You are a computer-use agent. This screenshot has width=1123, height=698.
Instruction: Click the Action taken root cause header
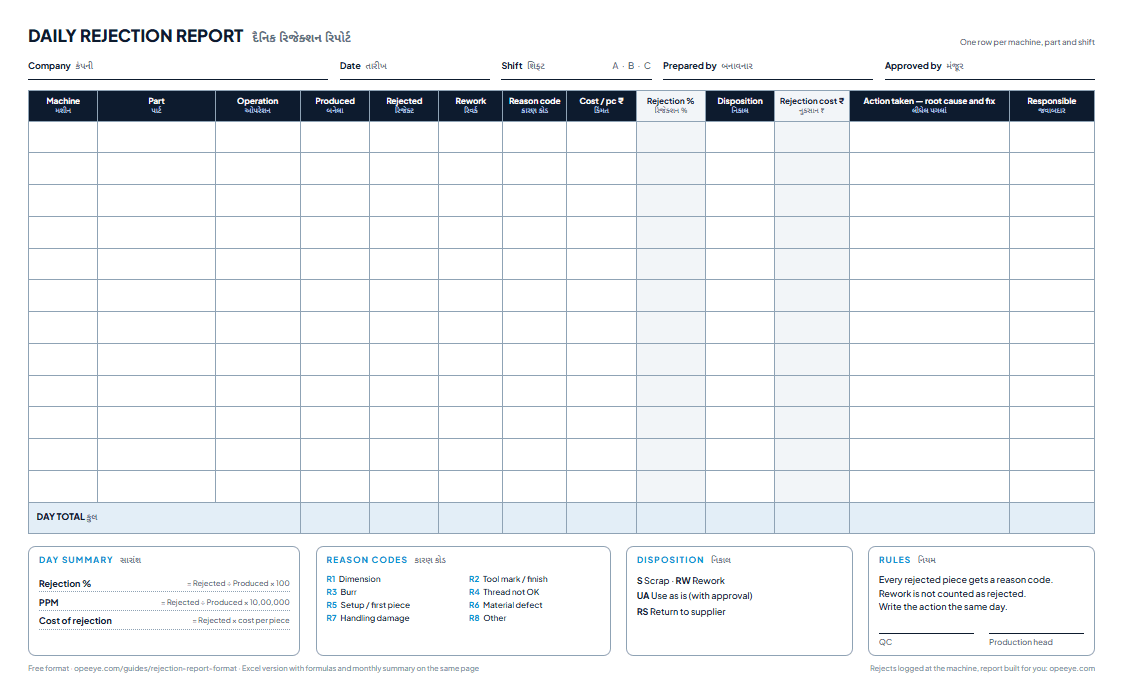click(x=929, y=106)
